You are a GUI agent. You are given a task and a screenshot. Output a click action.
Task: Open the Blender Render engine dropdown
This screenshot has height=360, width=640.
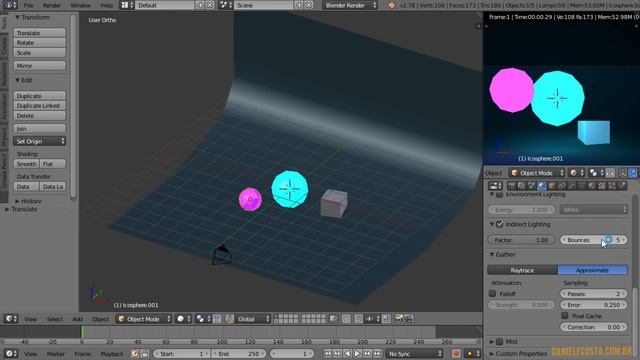[x=350, y=5]
